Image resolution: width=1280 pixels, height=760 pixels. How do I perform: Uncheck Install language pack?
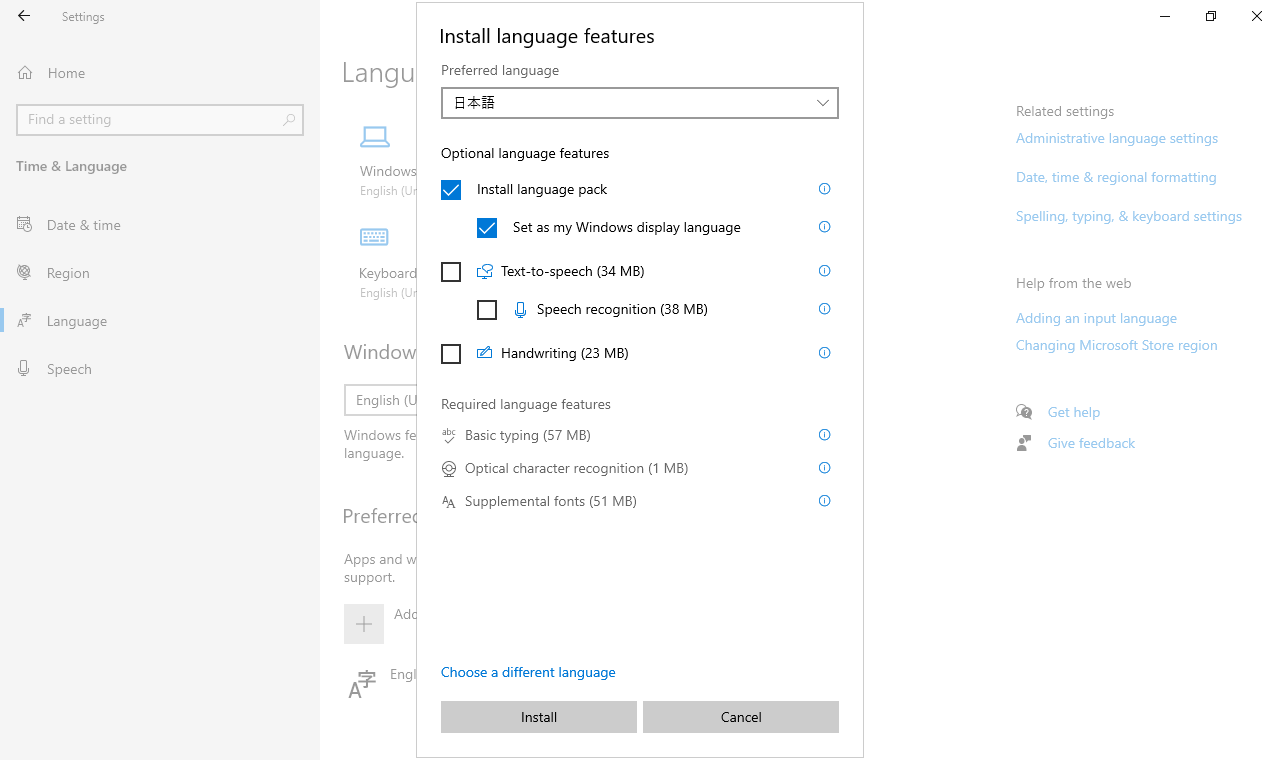tap(451, 190)
